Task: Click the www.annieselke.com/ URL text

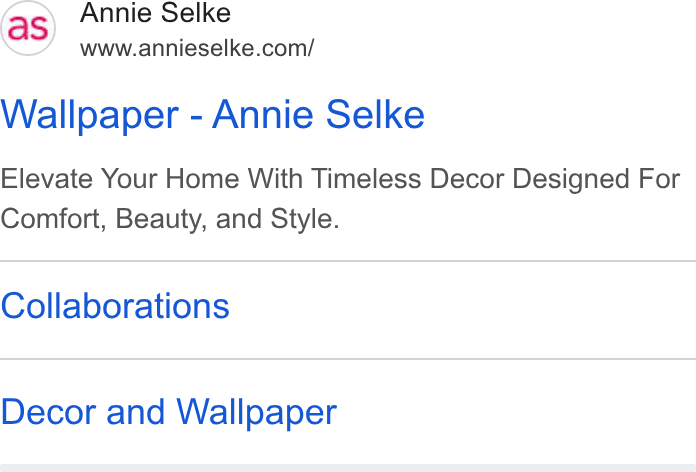Action: click(x=197, y=48)
